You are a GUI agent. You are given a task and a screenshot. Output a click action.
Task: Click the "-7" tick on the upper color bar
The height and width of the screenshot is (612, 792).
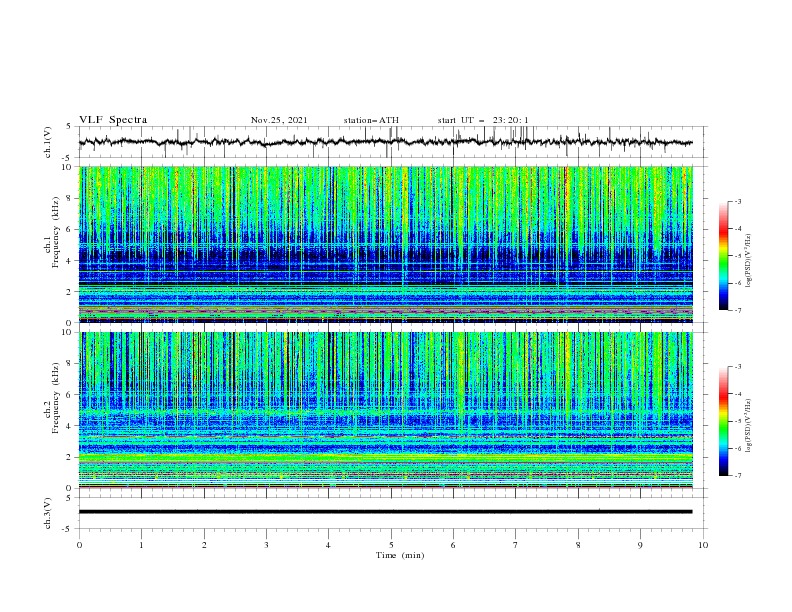737,310
